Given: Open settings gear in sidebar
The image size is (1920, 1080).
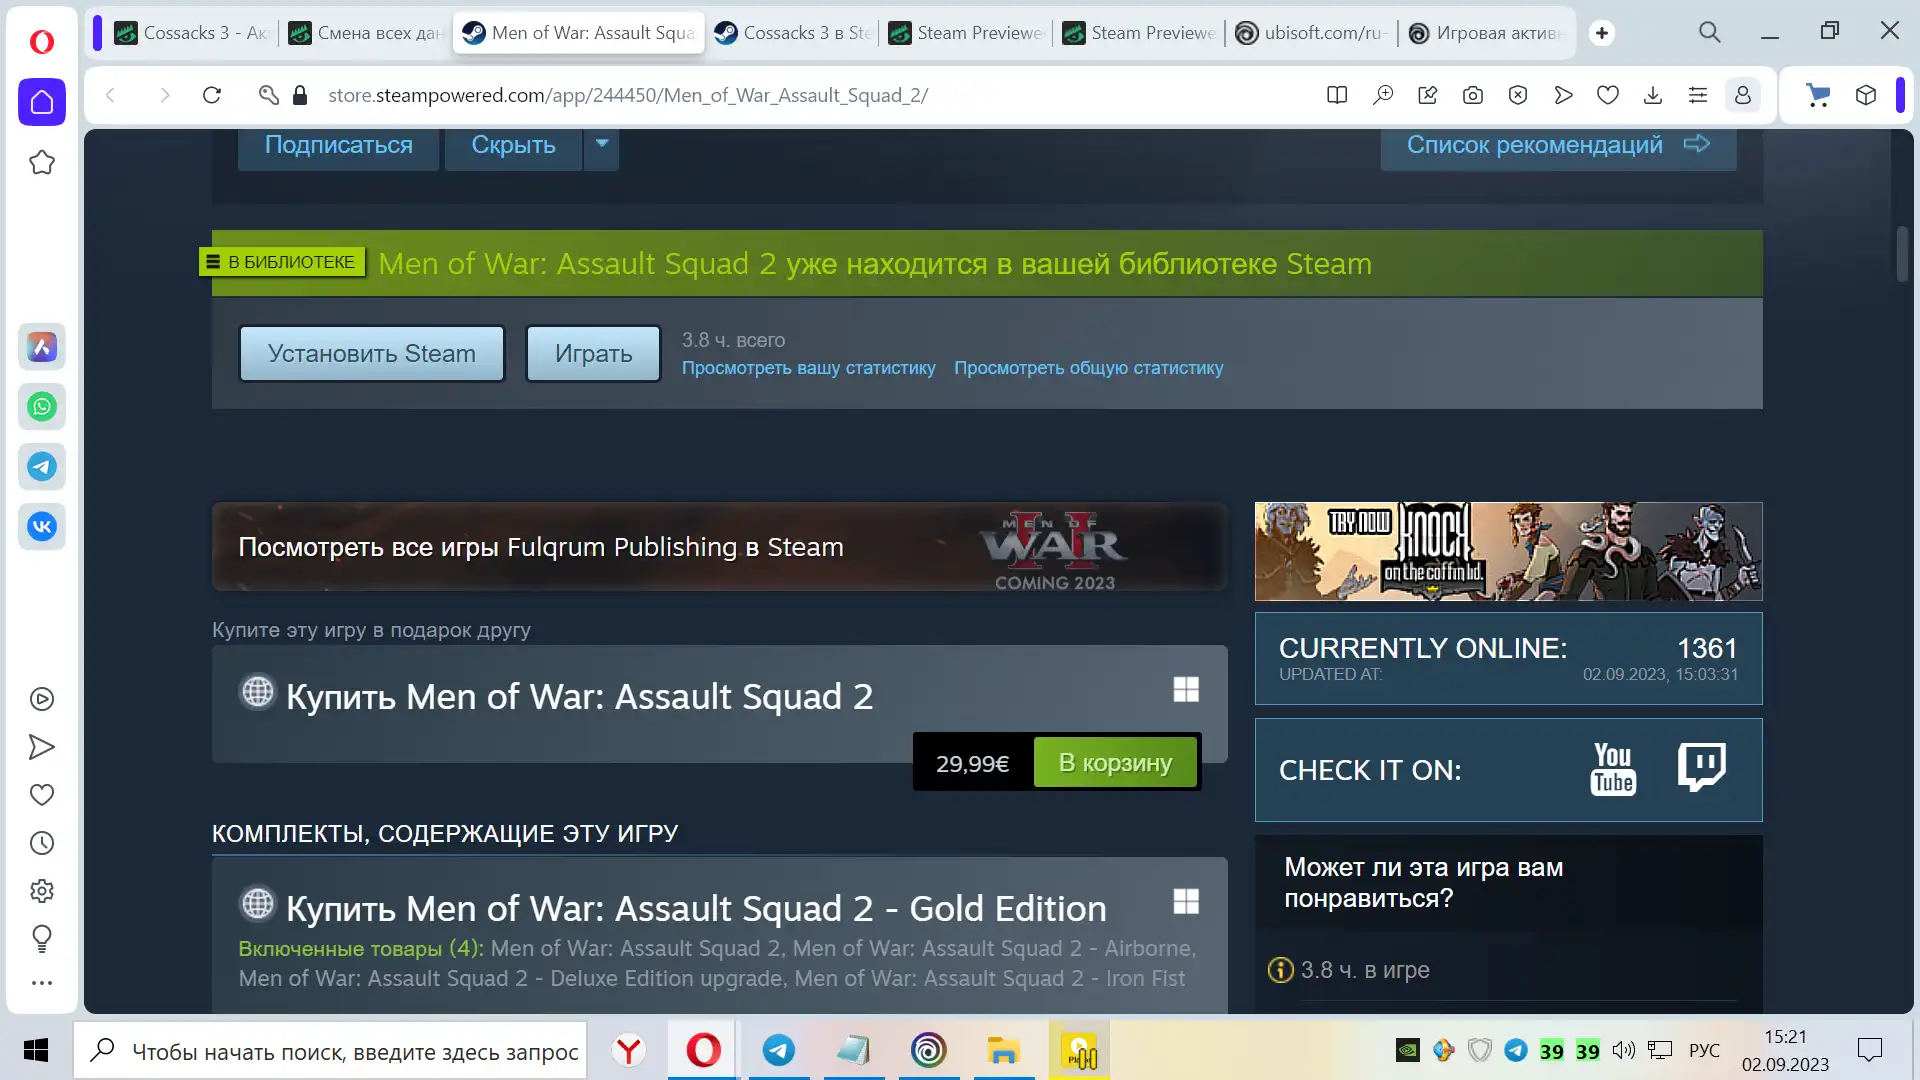Looking at the screenshot, I should [42, 891].
